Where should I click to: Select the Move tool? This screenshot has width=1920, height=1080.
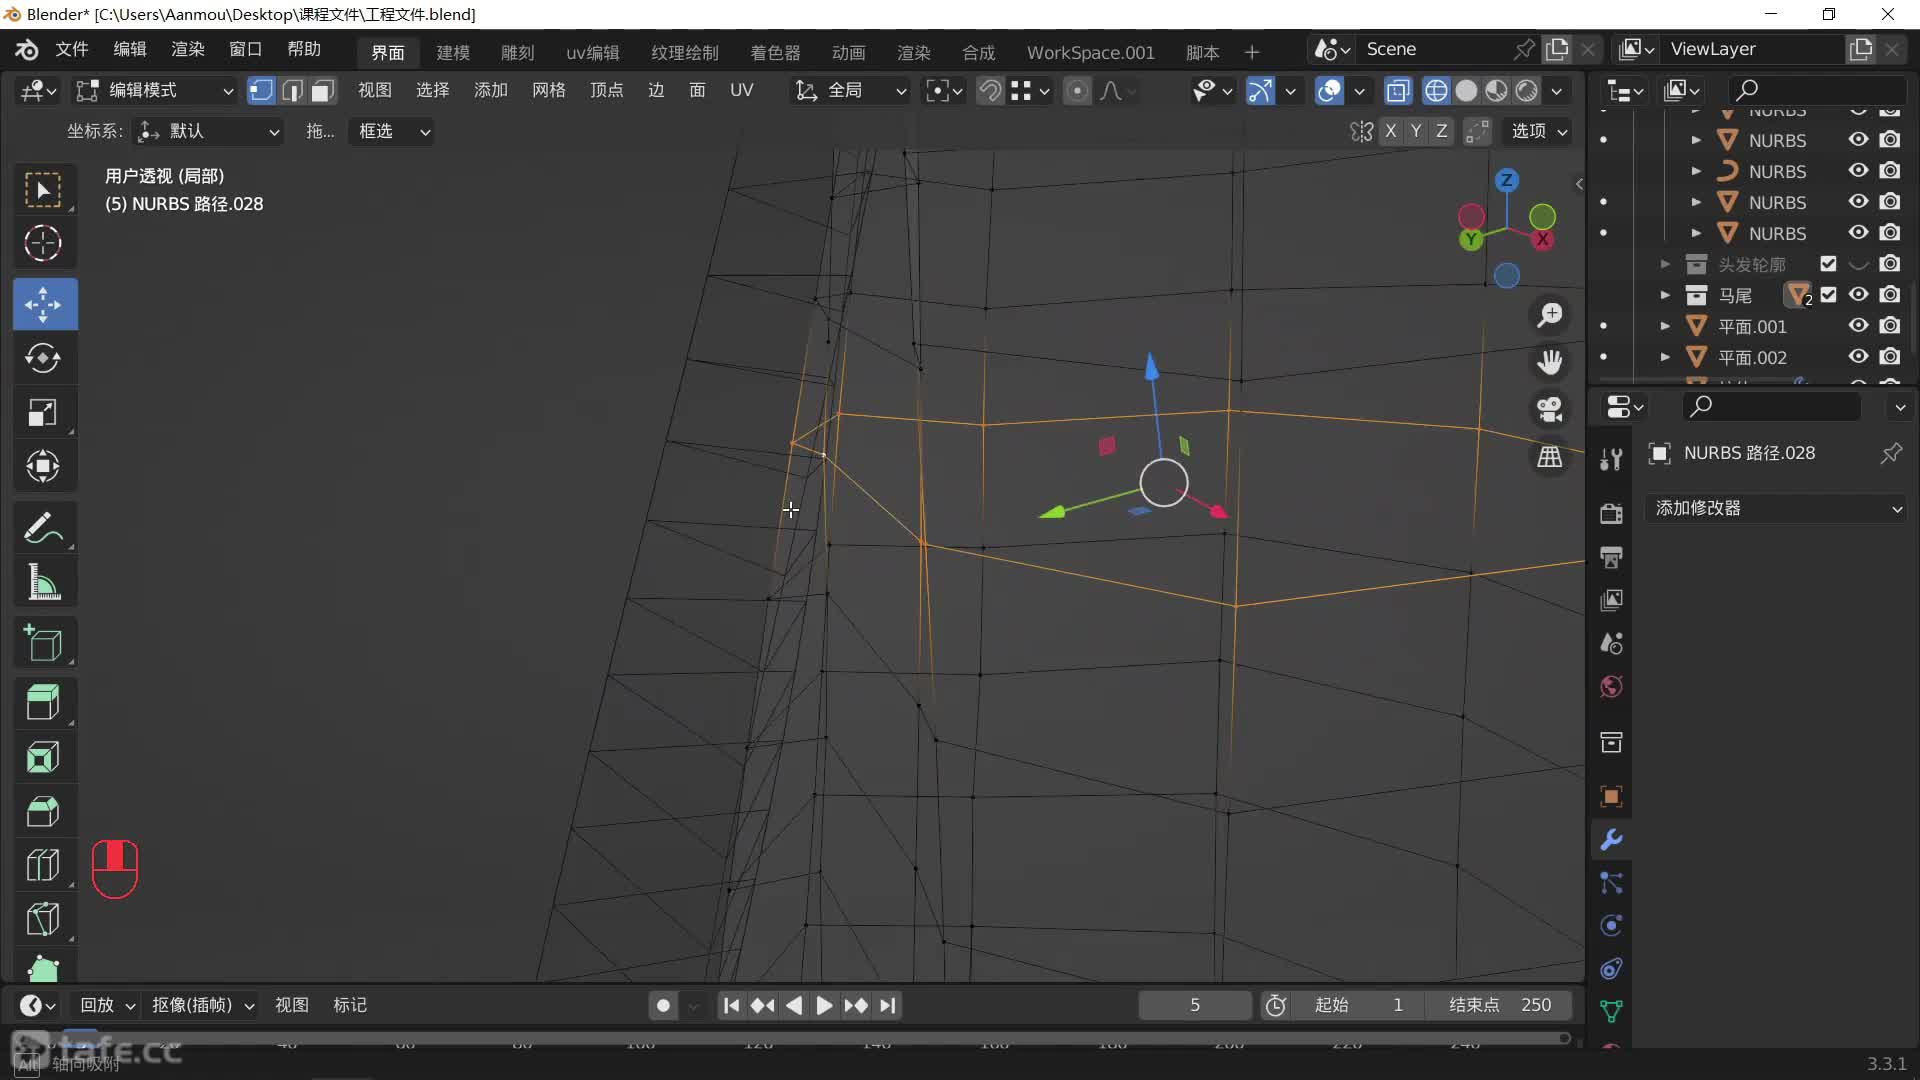[44, 304]
